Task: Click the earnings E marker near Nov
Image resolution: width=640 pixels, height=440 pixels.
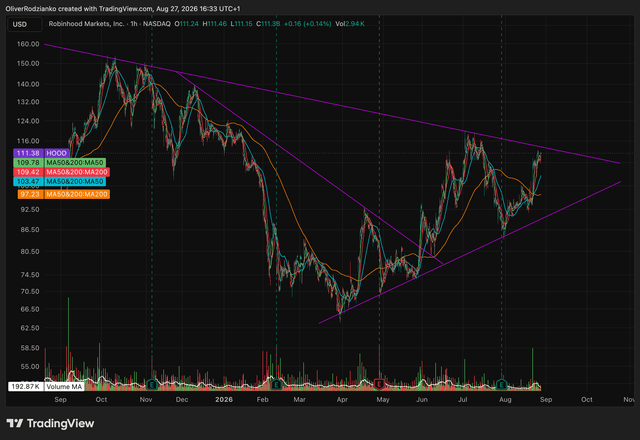Action: (x=152, y=384)
